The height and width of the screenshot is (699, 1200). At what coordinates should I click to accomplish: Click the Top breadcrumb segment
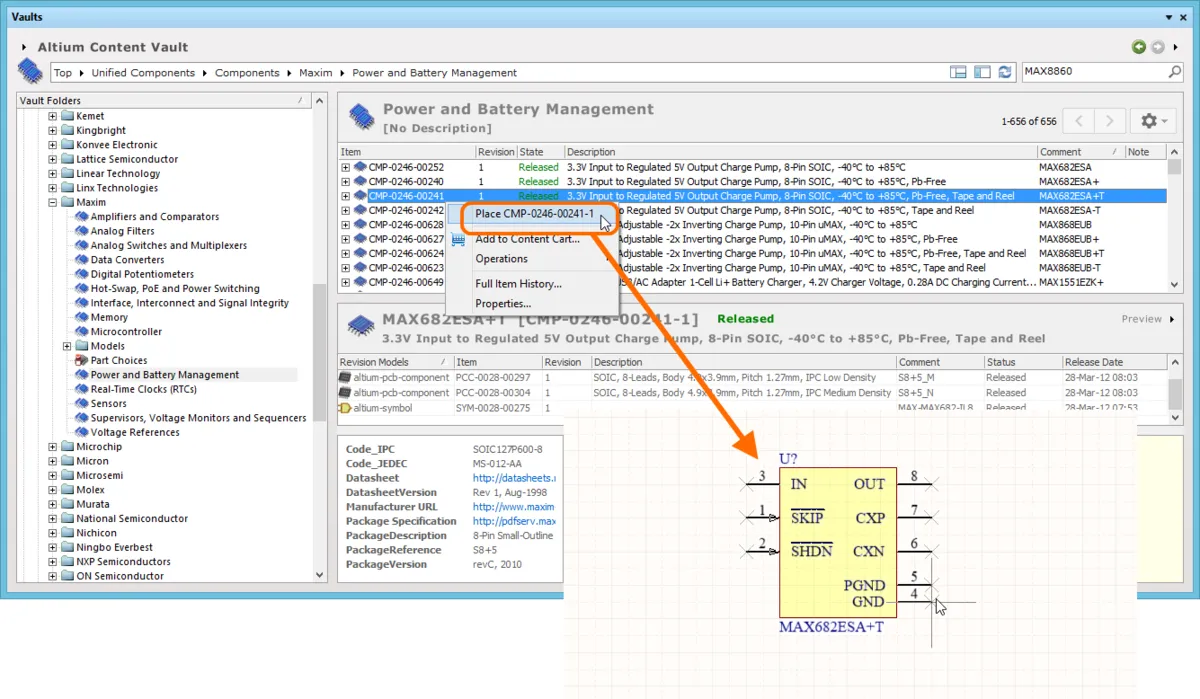click(x=63, y=72)
